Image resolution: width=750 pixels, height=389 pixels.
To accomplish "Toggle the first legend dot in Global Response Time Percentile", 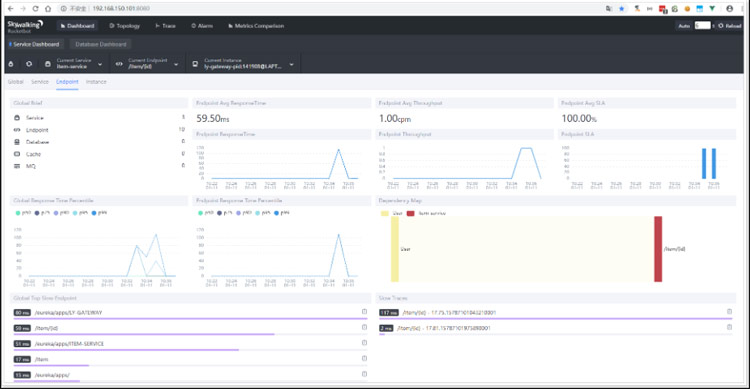I will pos(18,213).
